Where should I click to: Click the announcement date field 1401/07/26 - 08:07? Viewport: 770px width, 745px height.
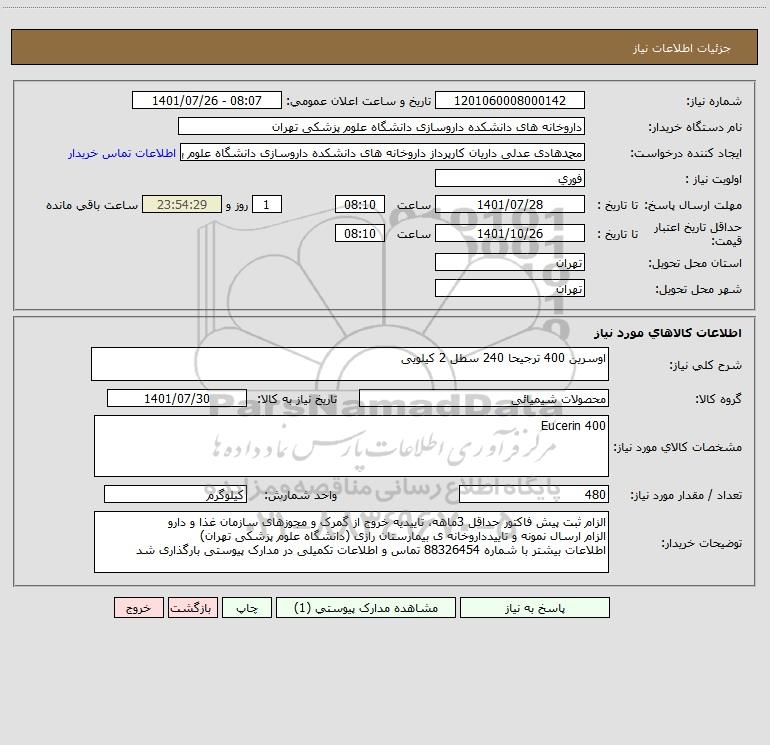207,100
